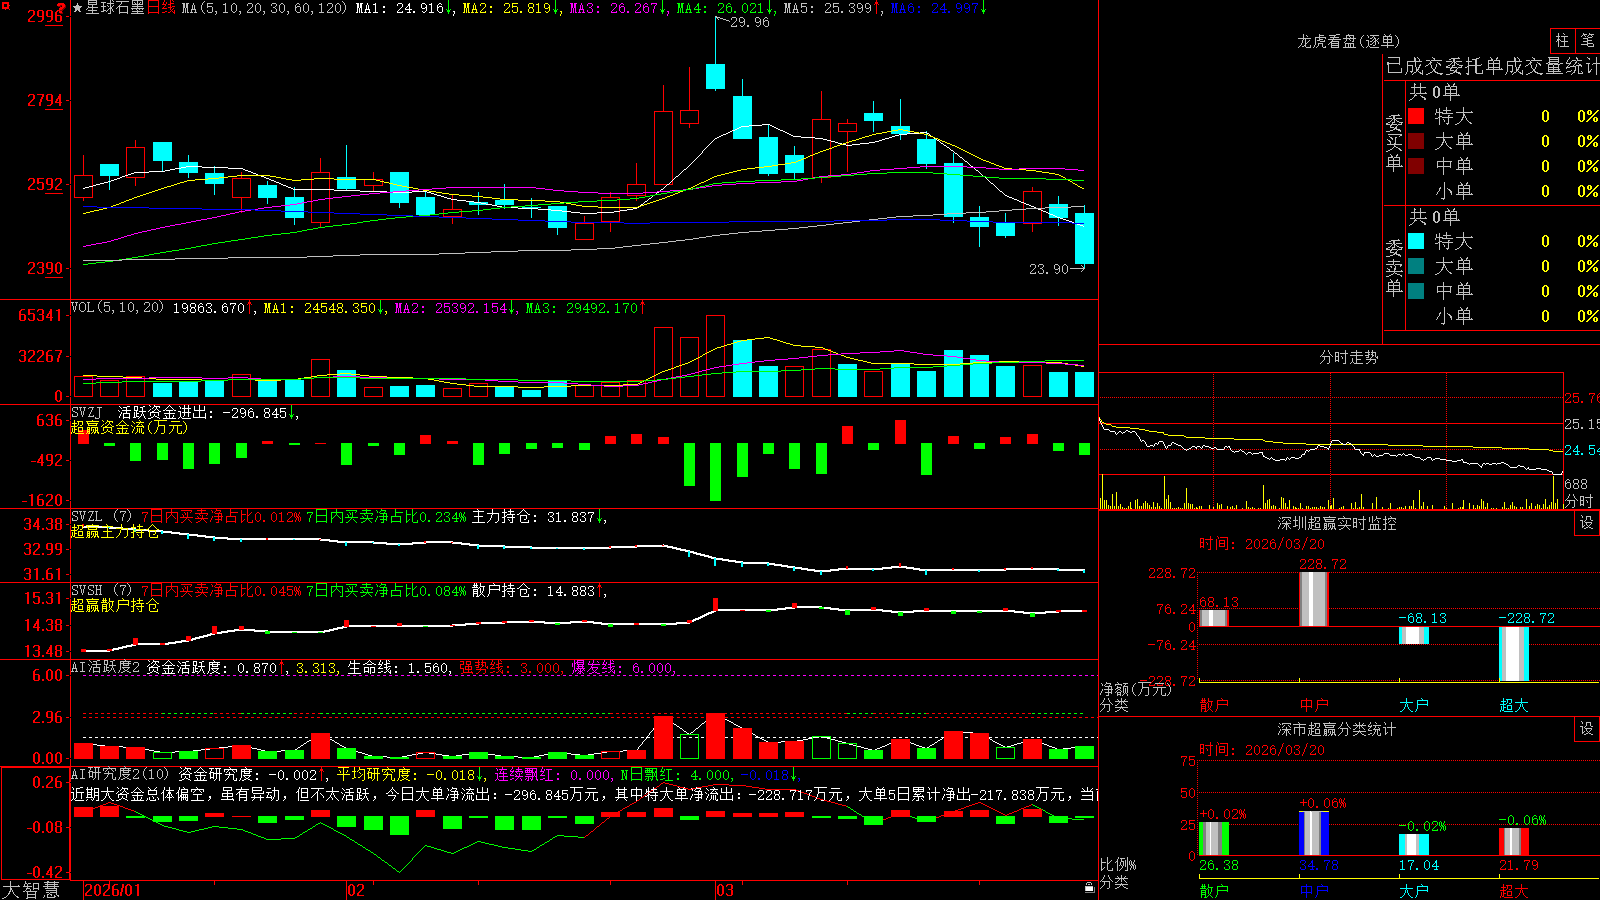Click the 龙虎看盘(逐单) panel title

tap(1348, 41)
